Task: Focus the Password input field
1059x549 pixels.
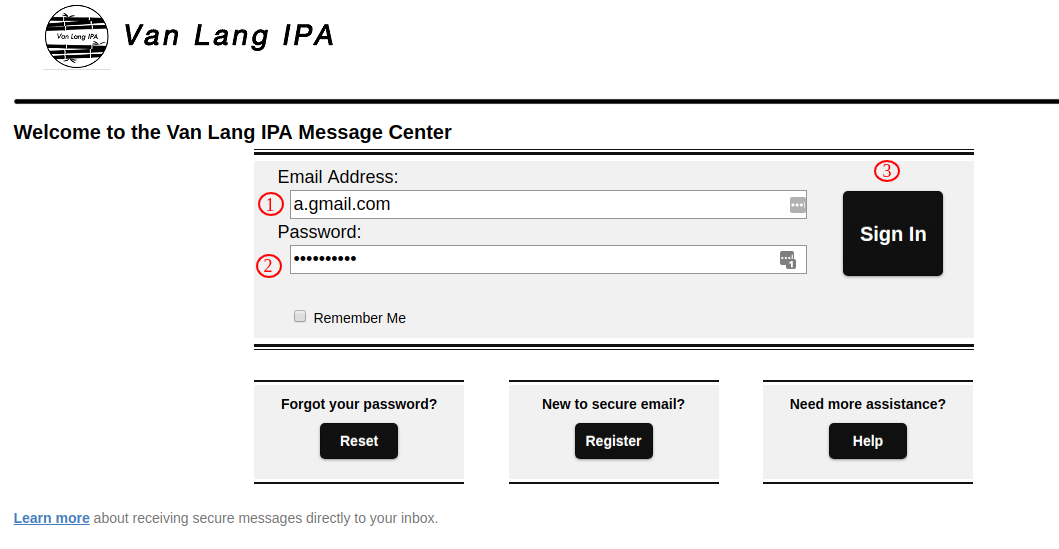Action: 548,259
